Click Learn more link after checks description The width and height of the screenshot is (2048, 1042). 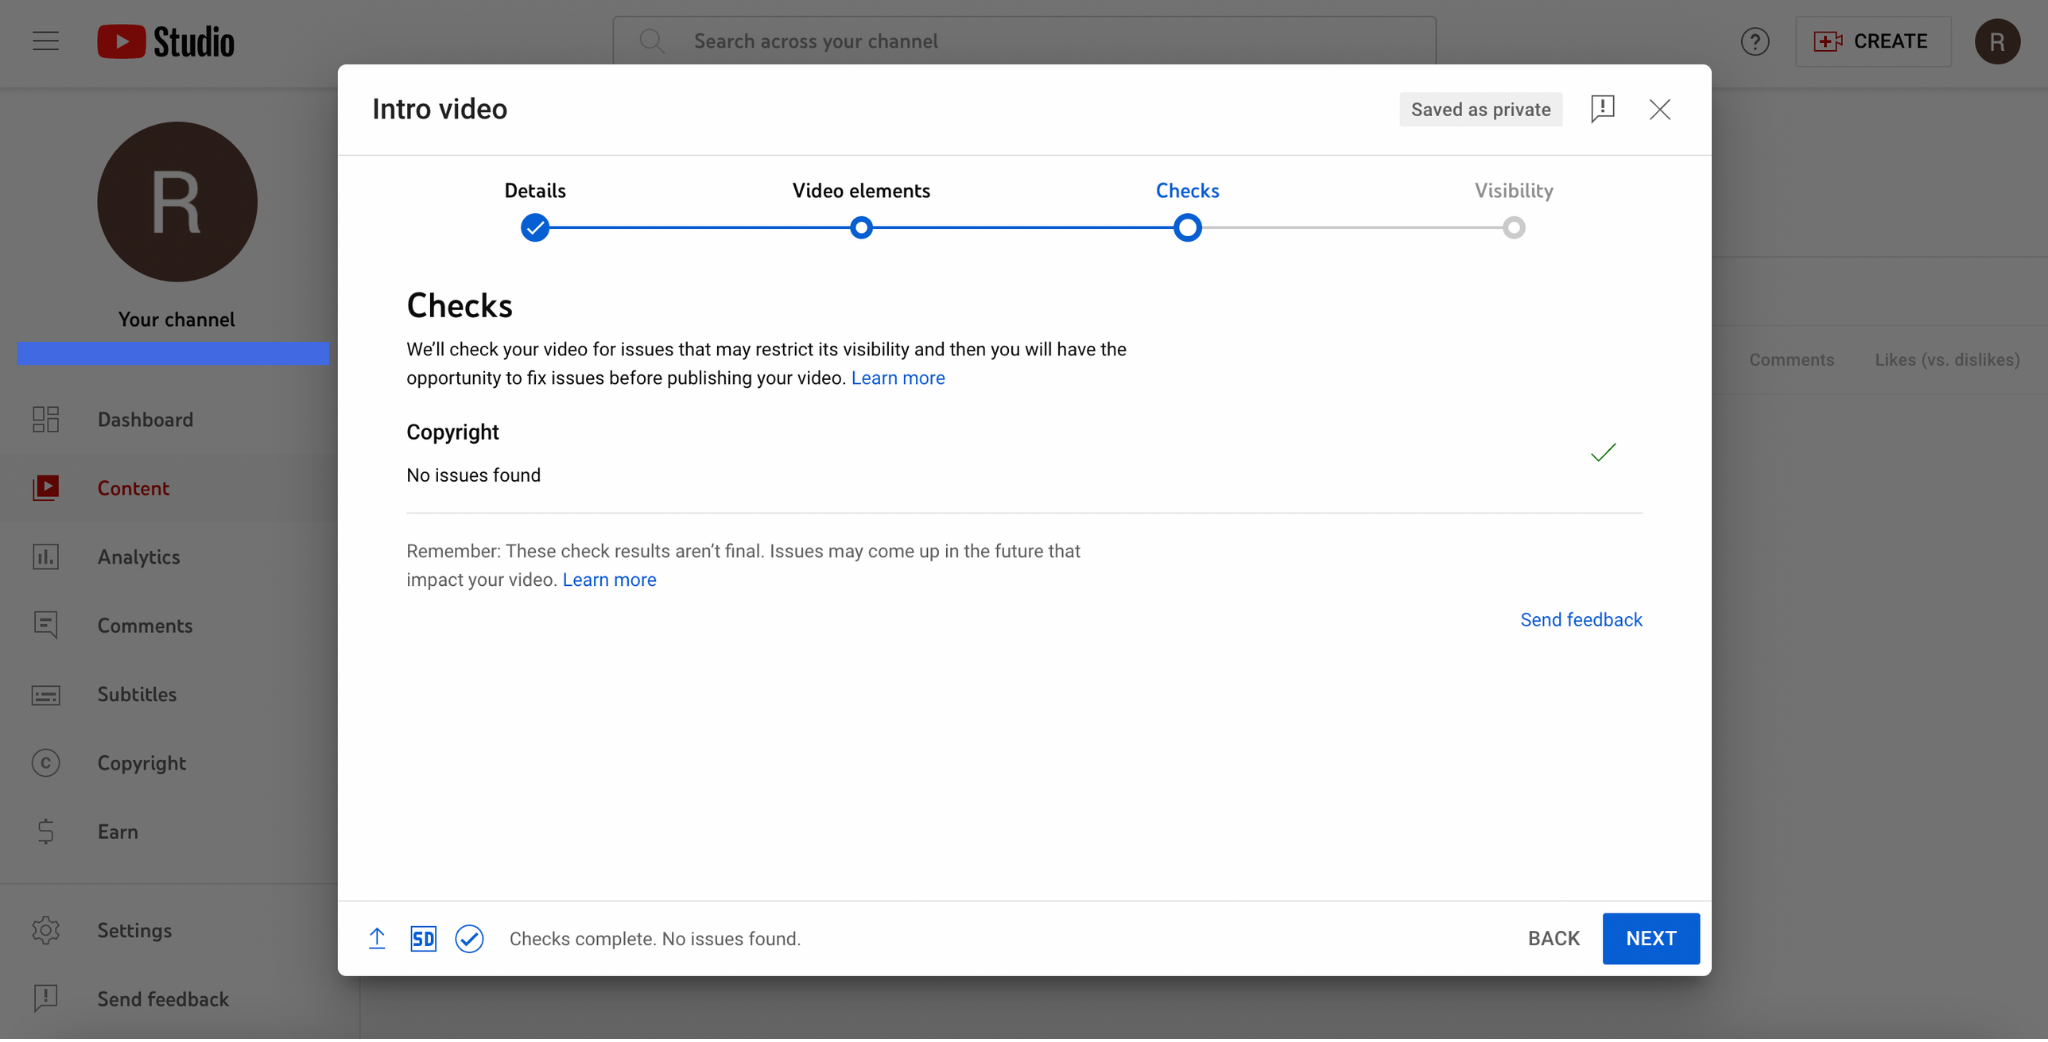tap(897, 378)
